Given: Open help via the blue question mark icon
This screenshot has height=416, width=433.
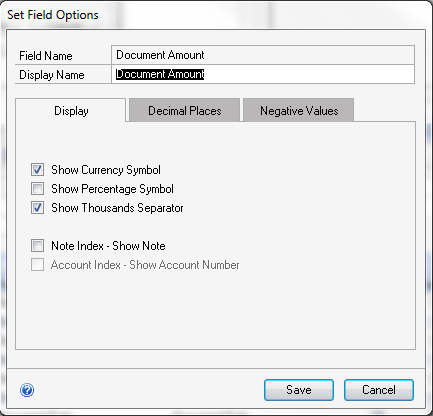Looking at the screenshot, I should pyautogui.click(x=27, y=390).
